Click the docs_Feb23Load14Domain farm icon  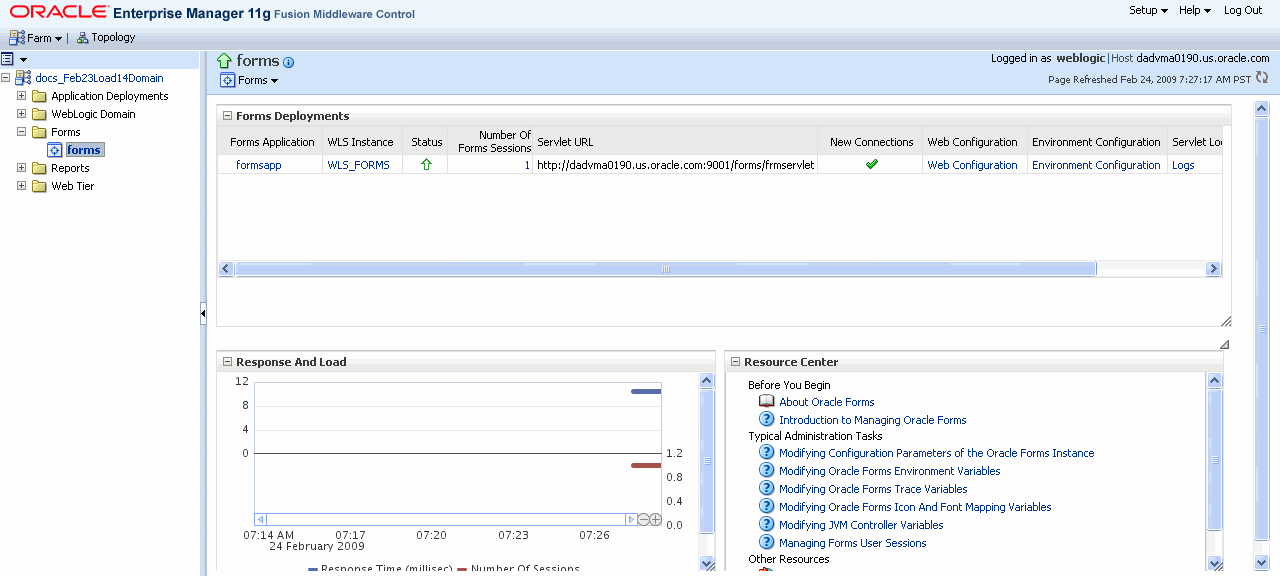pyautogui.click(x=23, y=78)
